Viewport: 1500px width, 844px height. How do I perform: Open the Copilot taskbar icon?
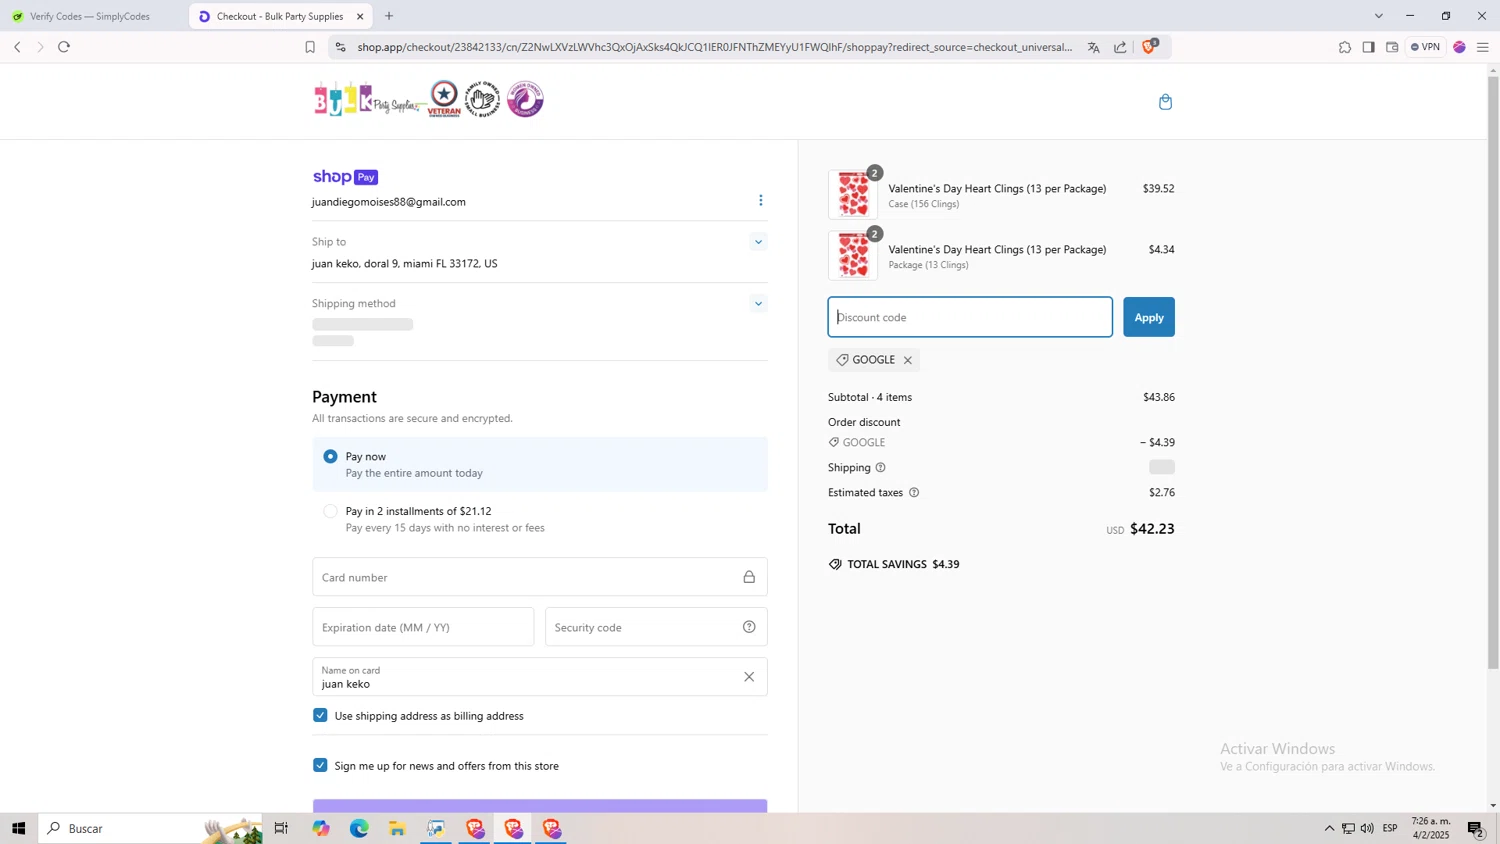(x=320, y=828)
